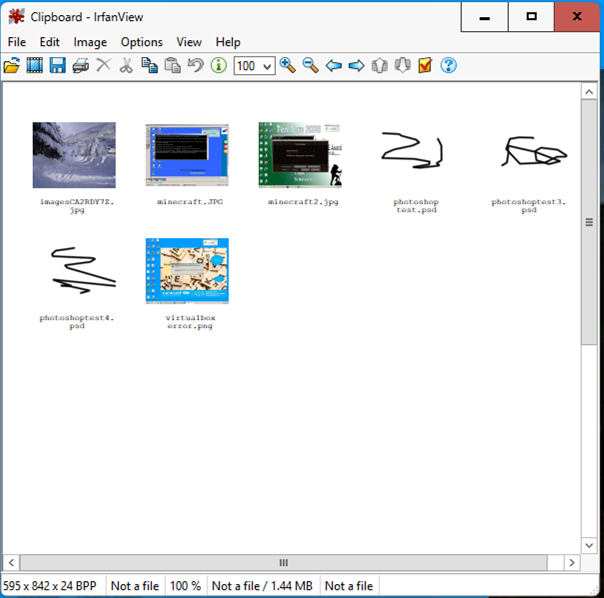Viewport: 604px width, 598px height.
Task: Click the virtualbox error.png thumbnail
Action: (x=187, y=271)
